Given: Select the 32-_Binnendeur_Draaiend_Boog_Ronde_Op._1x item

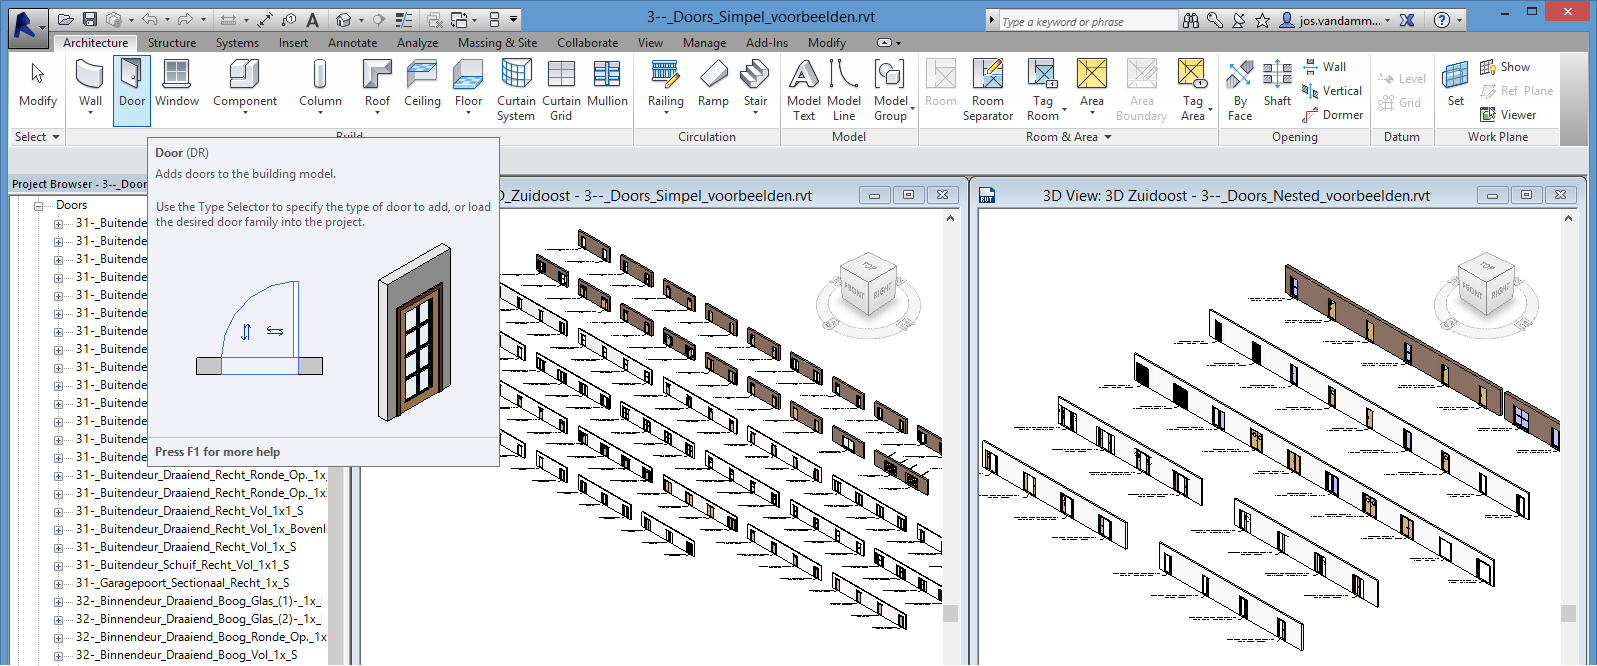Looking at the screenshot, I should (201, 638).
